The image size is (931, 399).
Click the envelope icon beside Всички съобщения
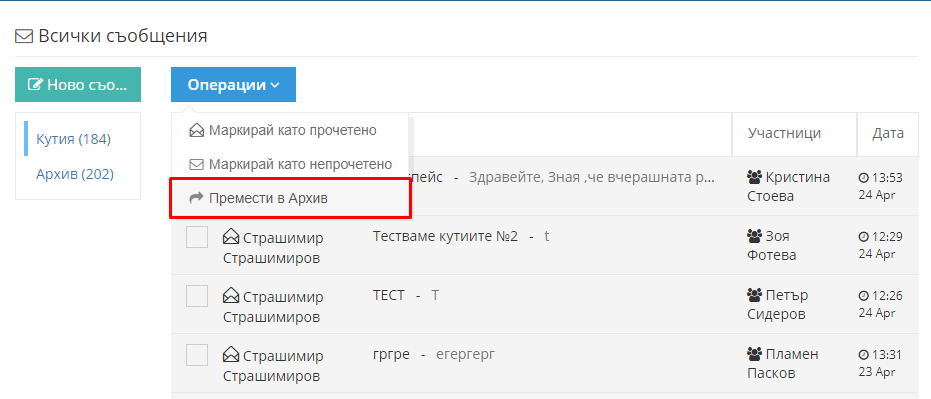[24, 37]
